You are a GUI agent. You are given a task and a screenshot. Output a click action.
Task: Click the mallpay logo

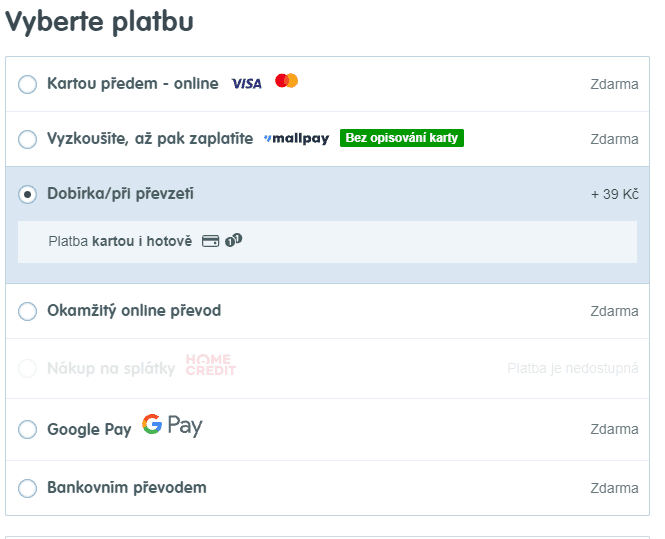(x=296, y=139)
